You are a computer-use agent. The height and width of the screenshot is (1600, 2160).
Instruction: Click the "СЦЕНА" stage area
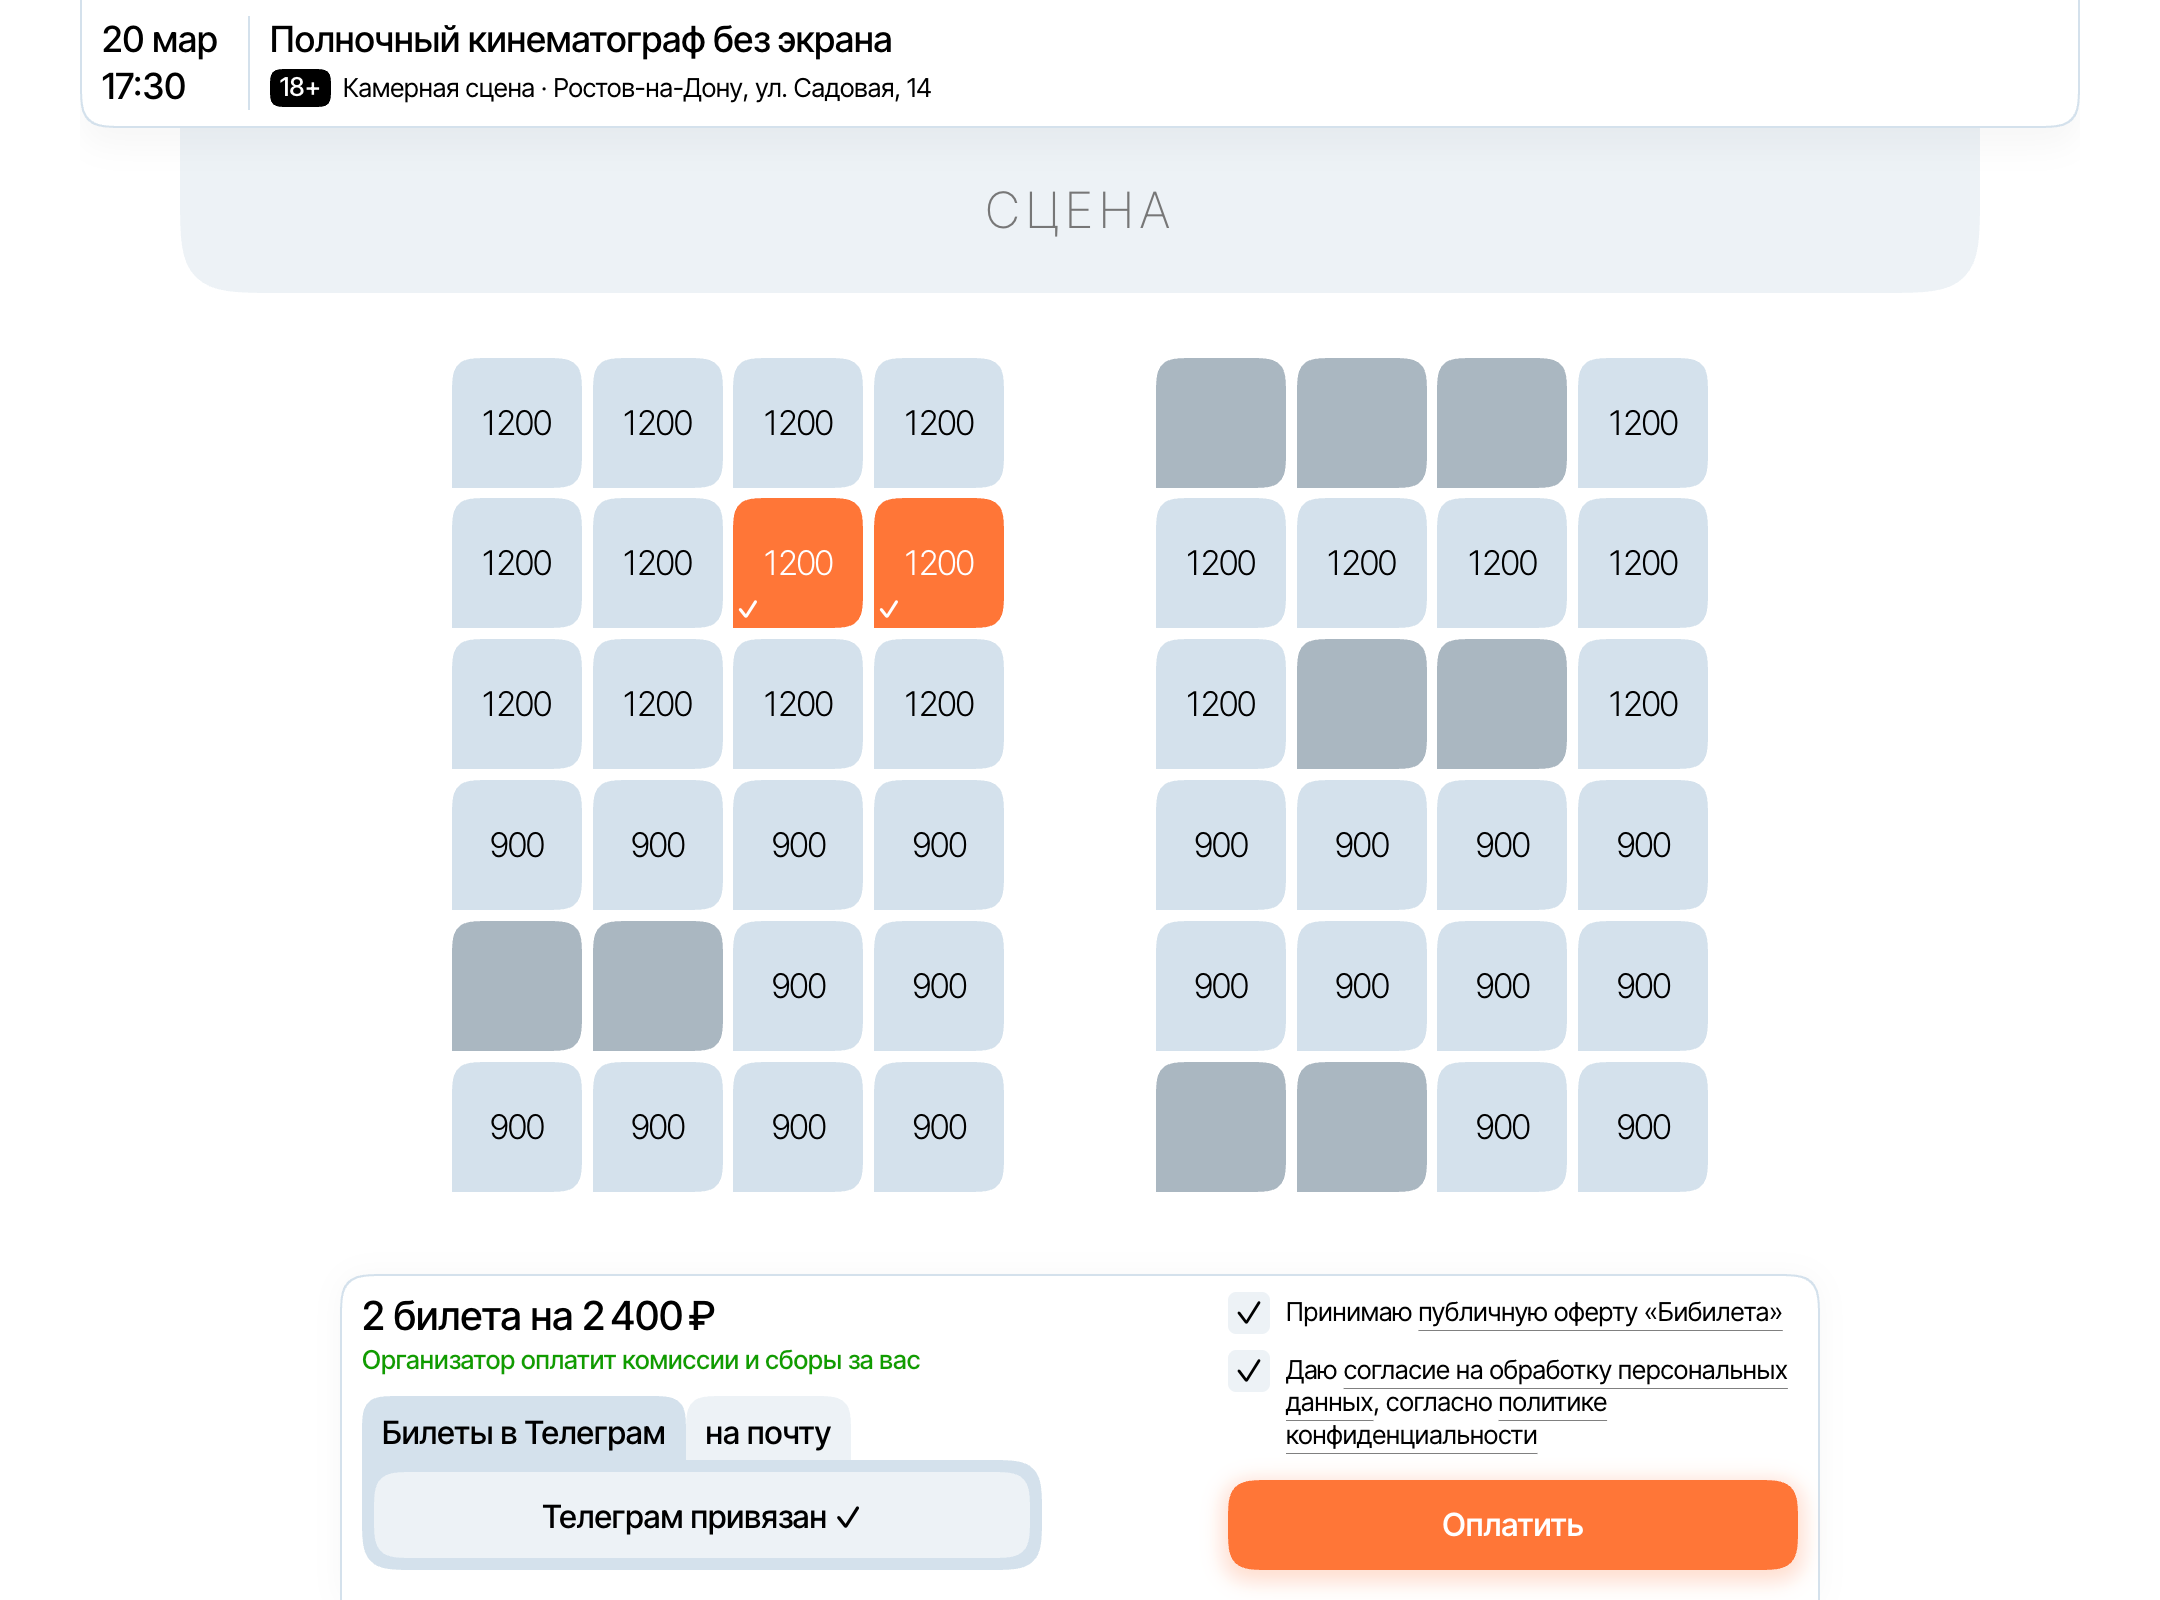[1078, 211]
